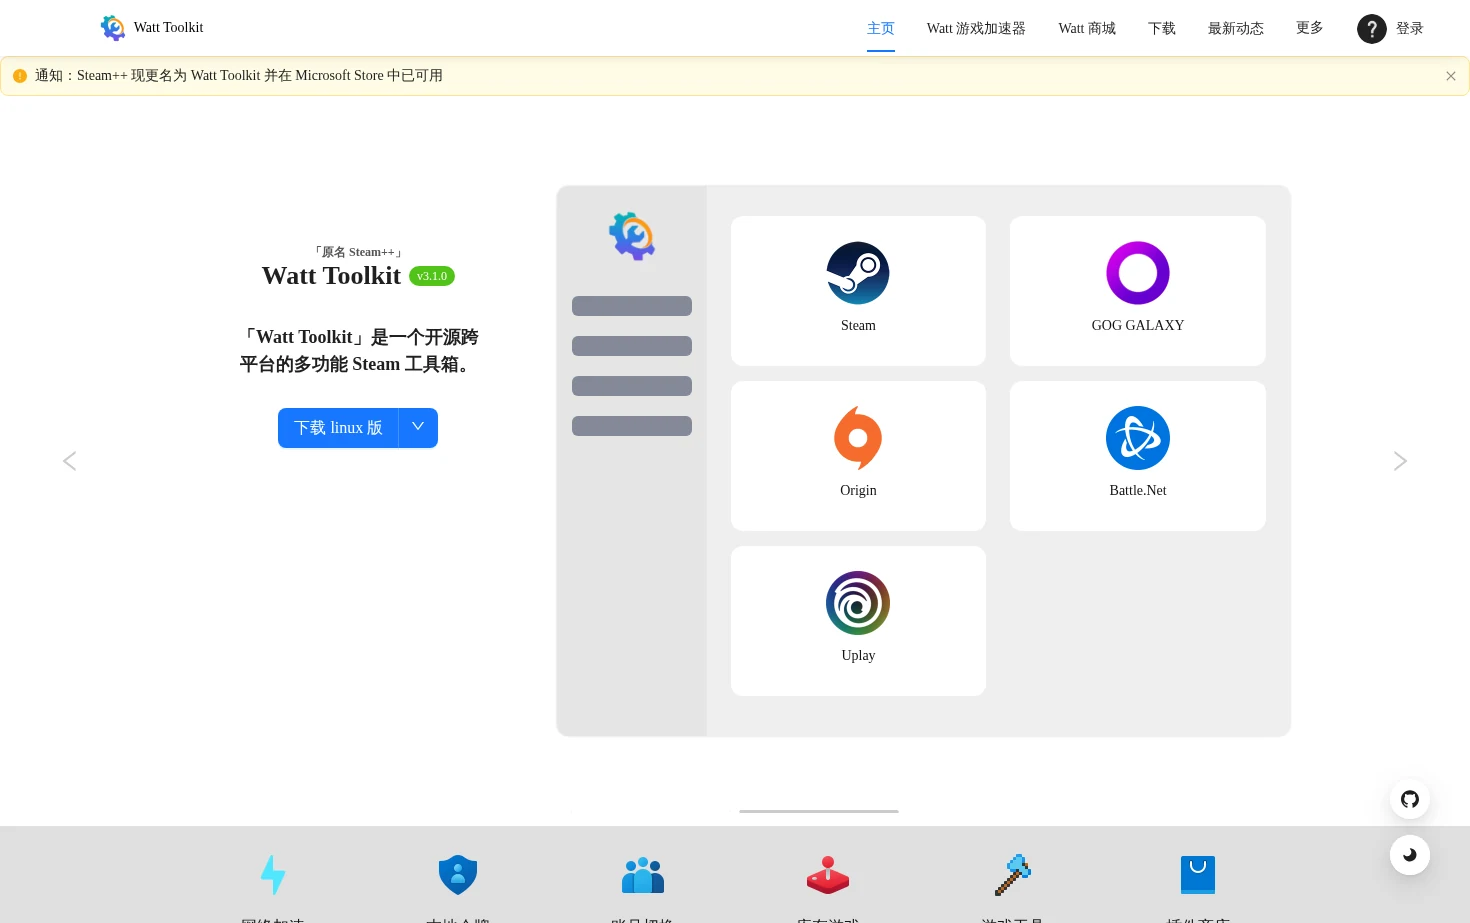1470x923 pixels.
Task: Click the 登录 login link
Action: click(x=1410, y=28)
